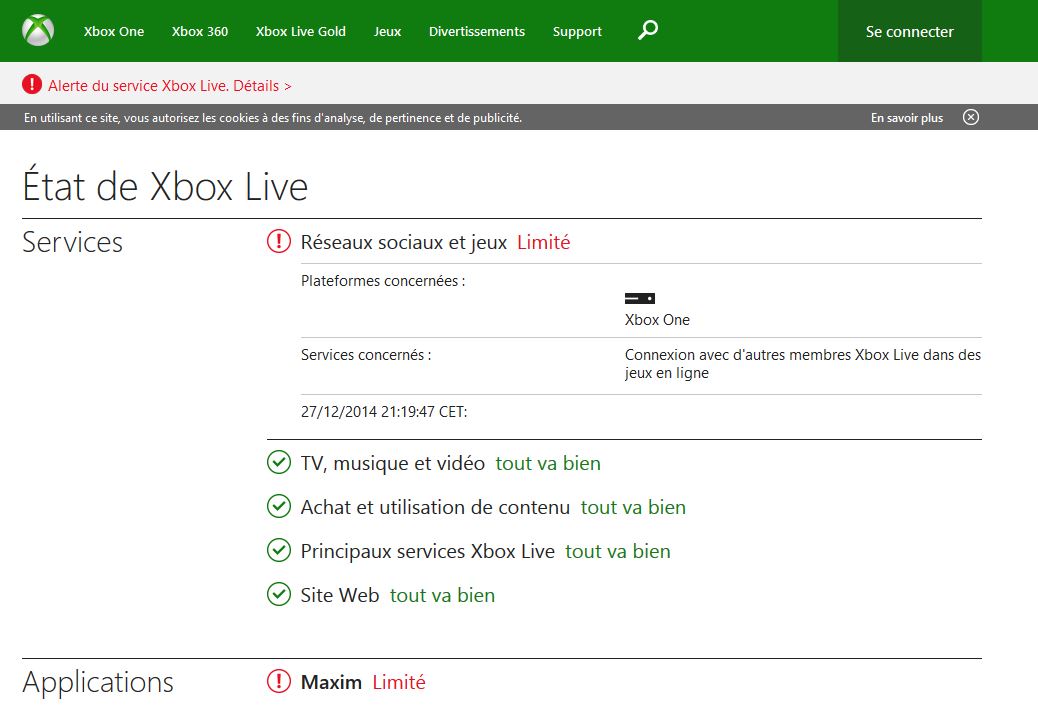
Task: Open the Xbox Live Gold menu
Action: click(x=301, y=31)
